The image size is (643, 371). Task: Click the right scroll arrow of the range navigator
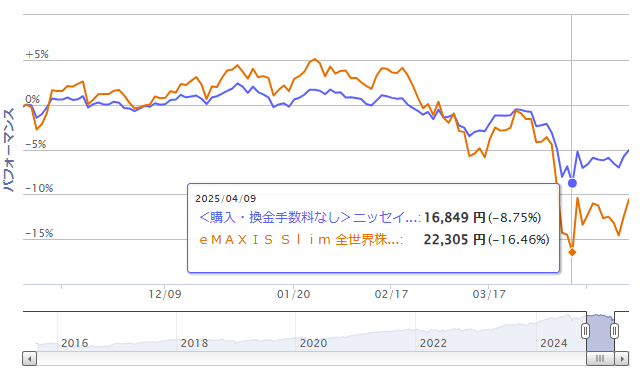pos(622,359)
